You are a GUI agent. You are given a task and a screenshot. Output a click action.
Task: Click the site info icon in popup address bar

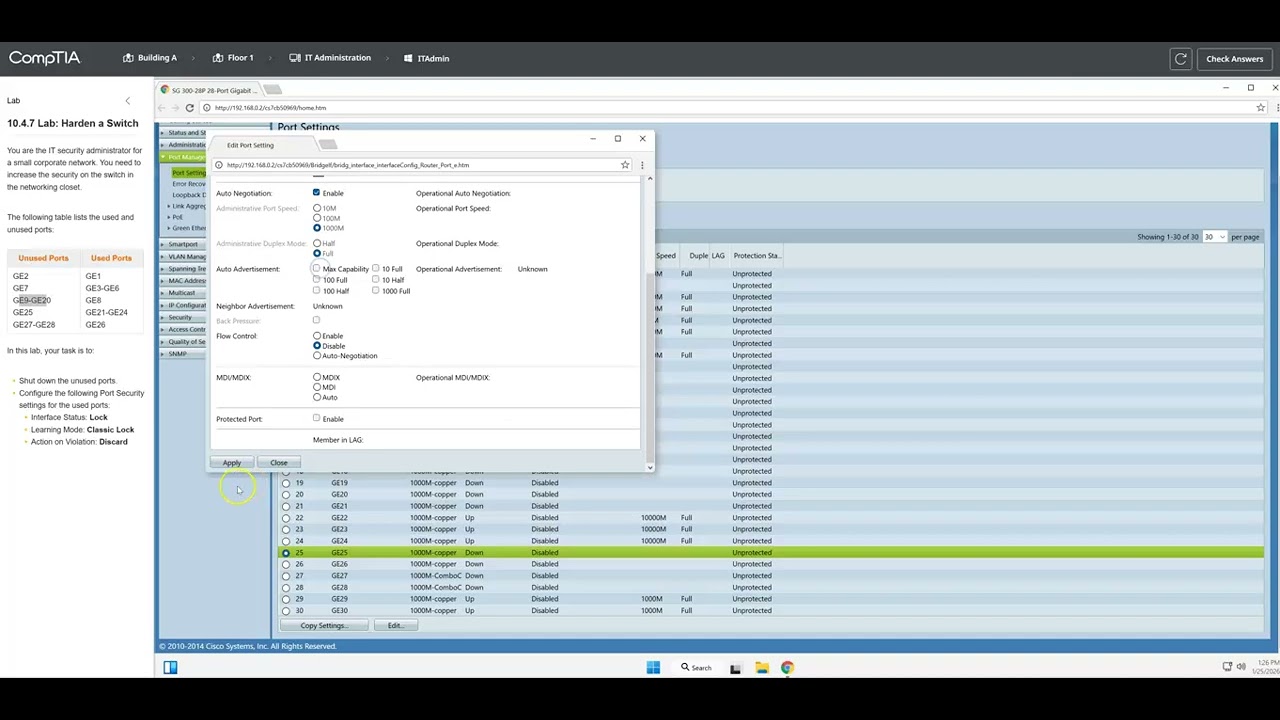[219, 165]
